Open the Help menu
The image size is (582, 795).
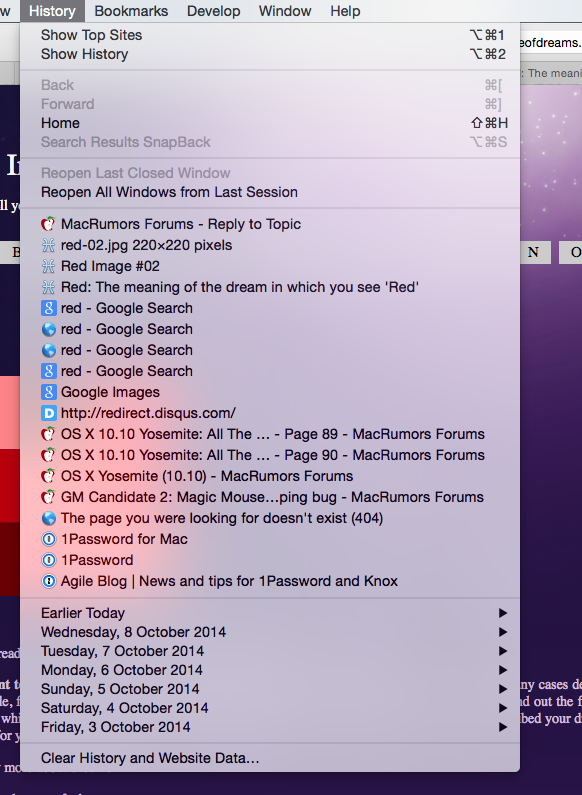click(345, 11)
